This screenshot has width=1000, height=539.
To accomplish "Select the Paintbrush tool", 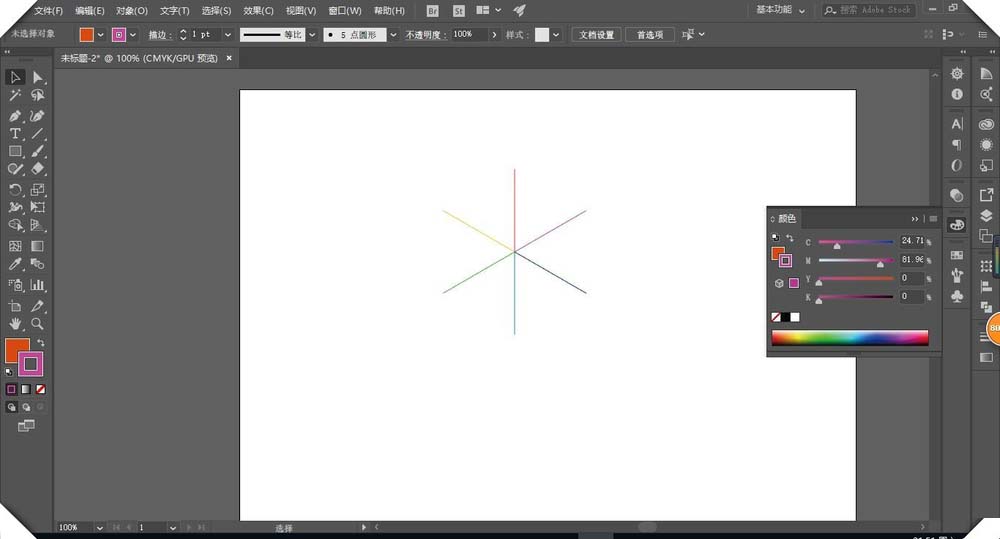I will [38, 151].
